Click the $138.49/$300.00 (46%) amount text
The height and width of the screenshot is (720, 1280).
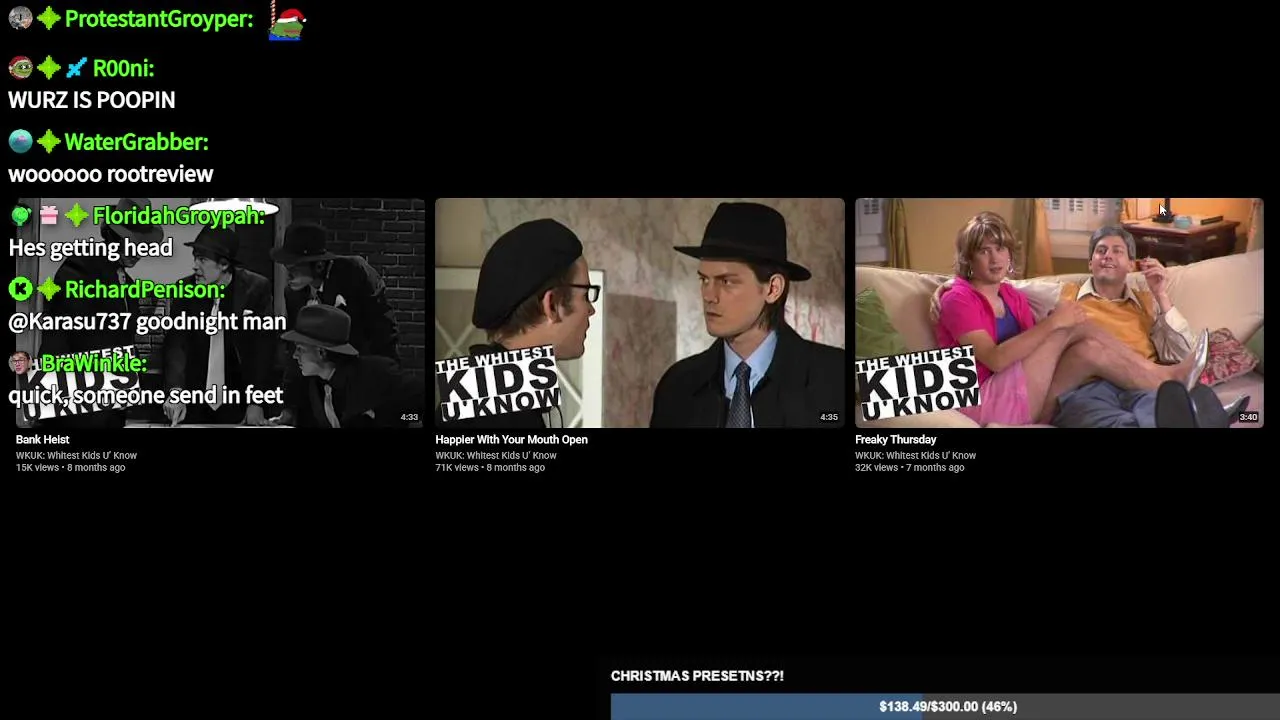coord(948,706)
